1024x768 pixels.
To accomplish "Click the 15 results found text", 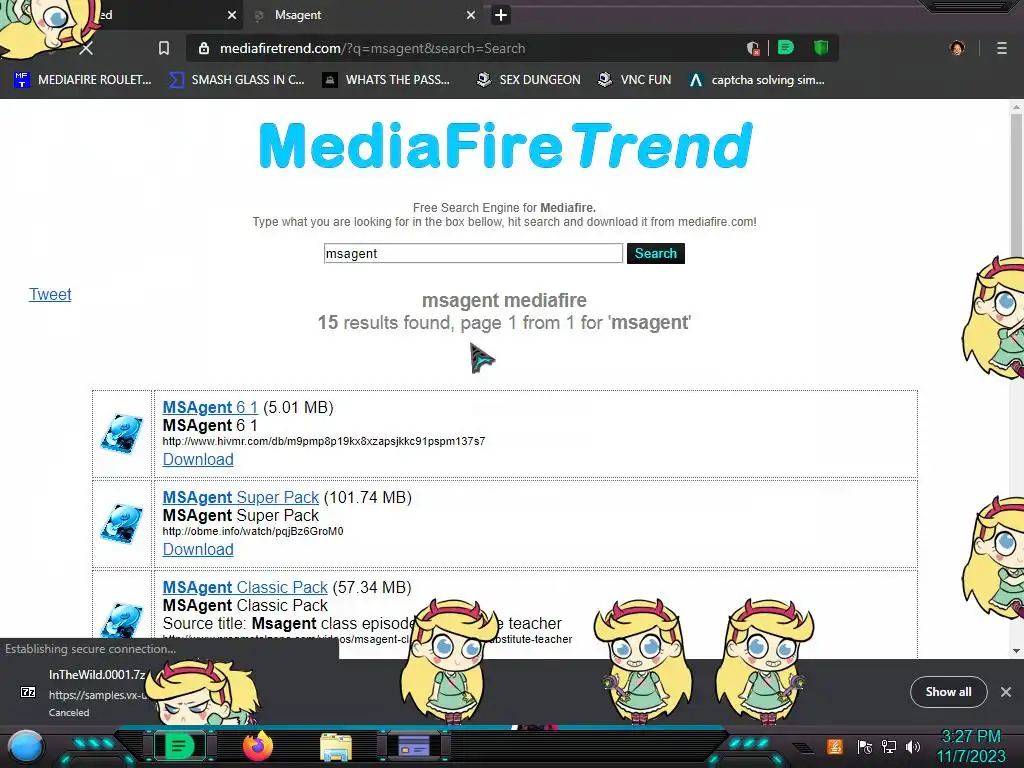I will (x=504, y=323).
